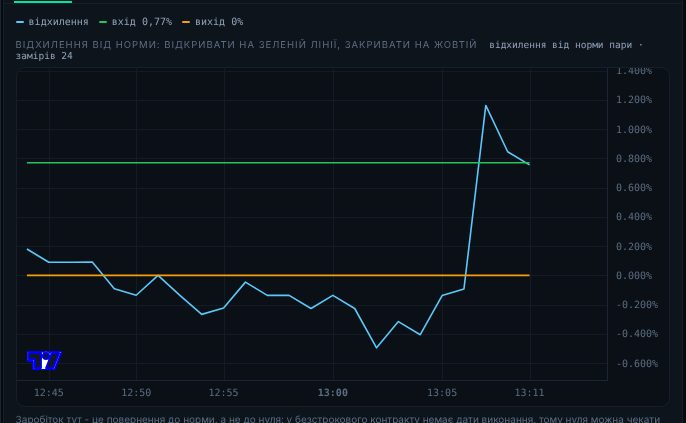
Task: Select the 12:50 time axis label
Action: [x=136, y=393]
